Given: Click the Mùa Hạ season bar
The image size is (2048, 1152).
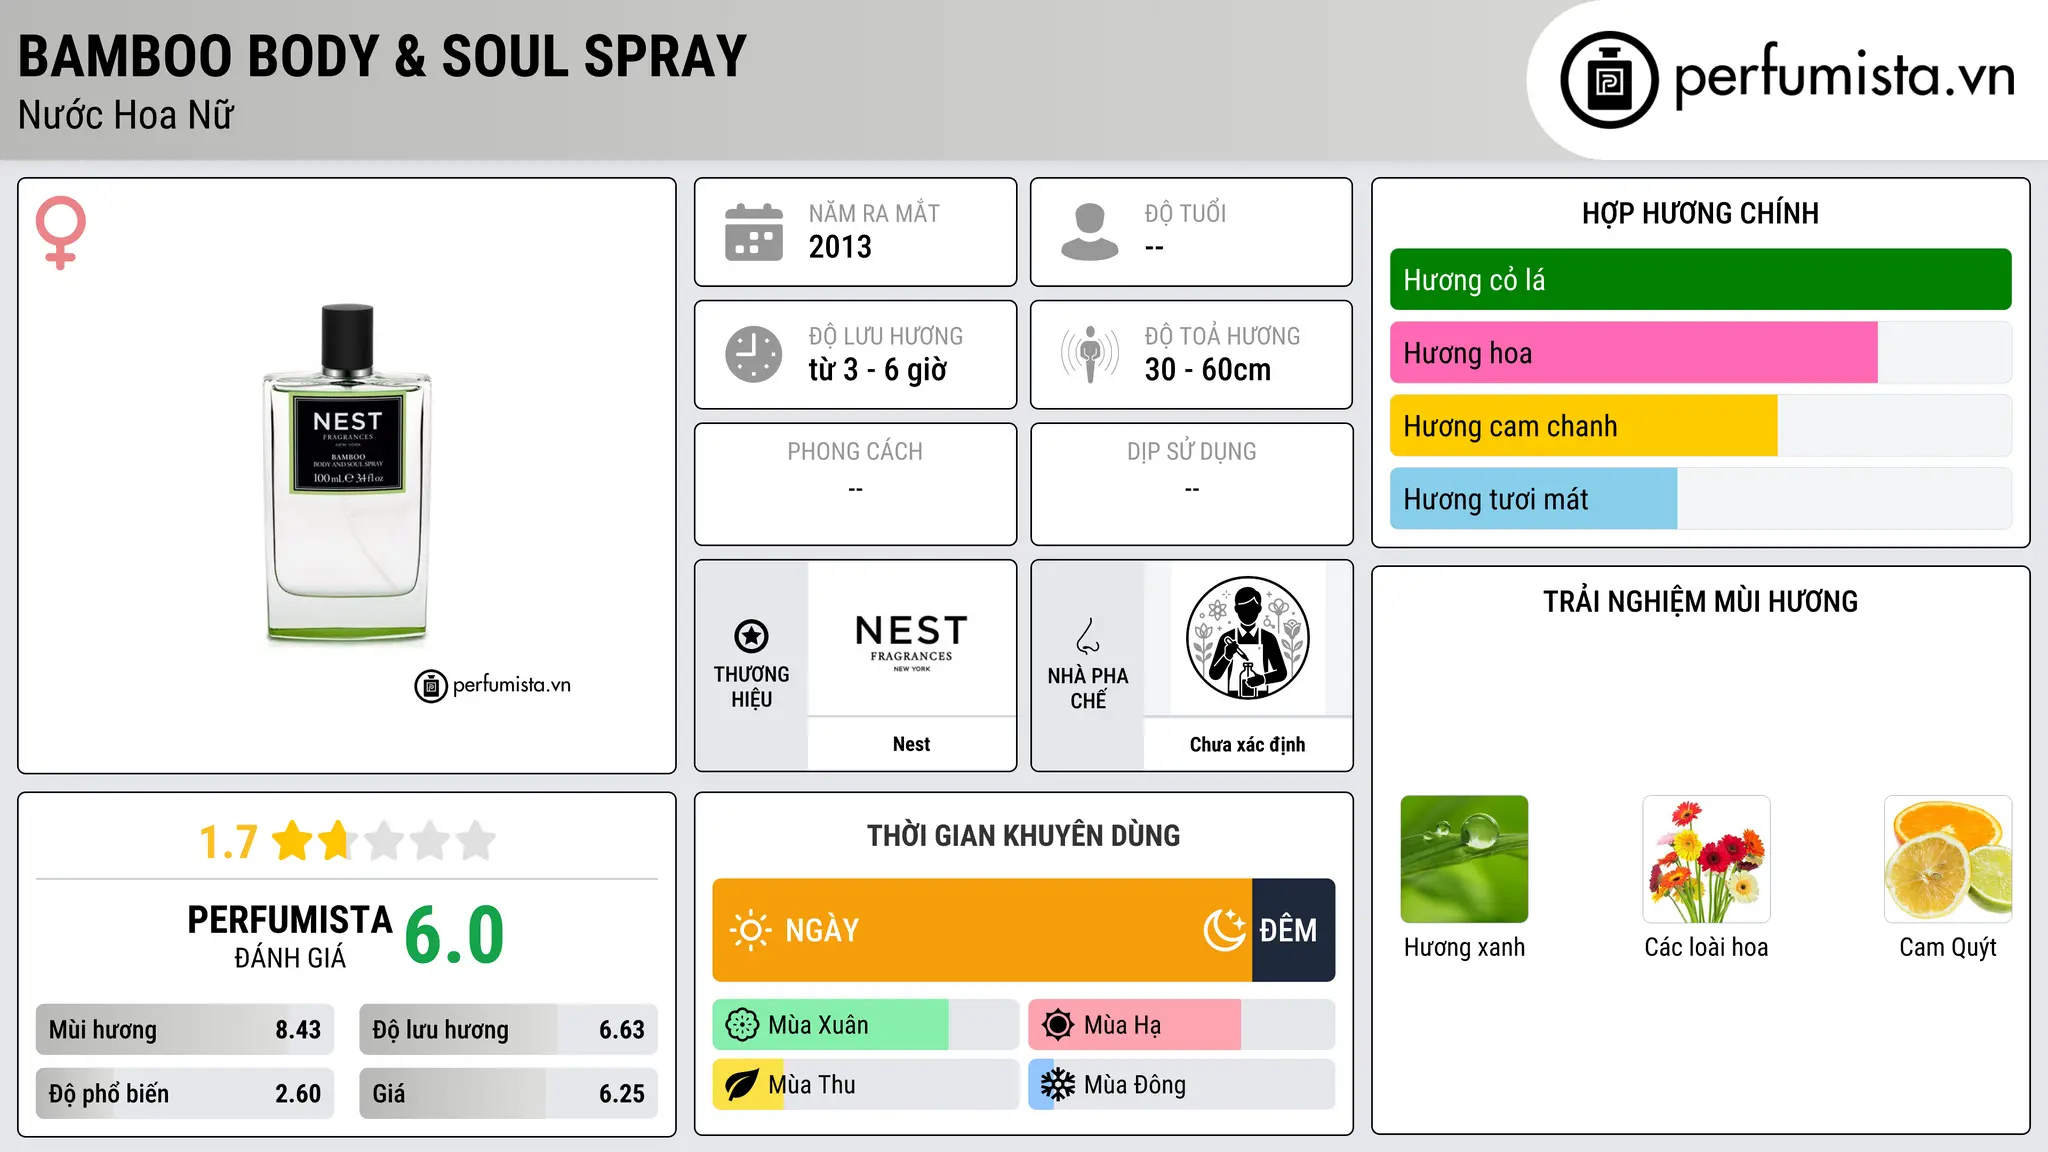Looking at the screenshot, I should pyautogui.click(x=1182, y=1025).
